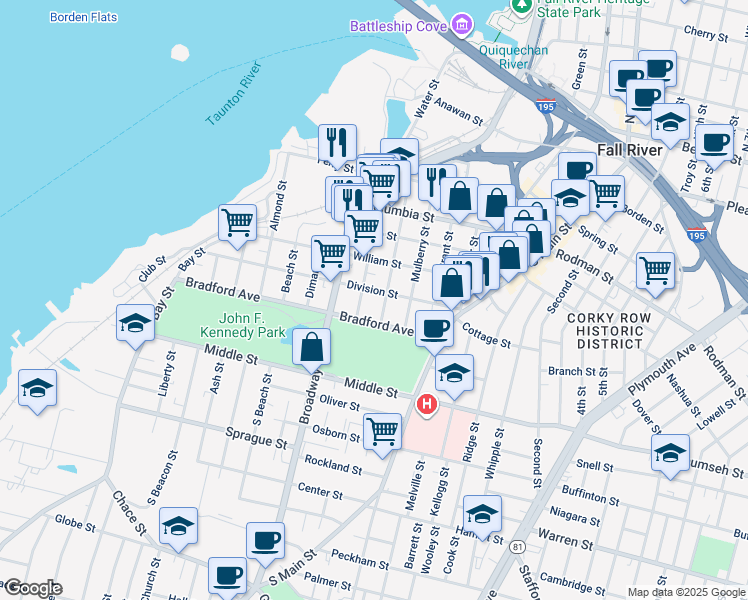Click the Warren St street label
The image size is (748, 600).
click(x=566, y=539)
